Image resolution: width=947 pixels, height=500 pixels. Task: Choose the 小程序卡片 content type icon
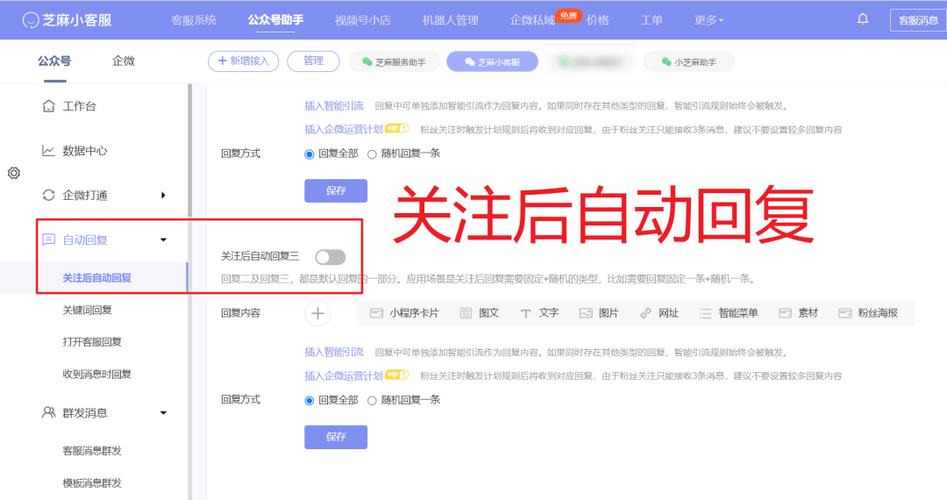point(376,313)
